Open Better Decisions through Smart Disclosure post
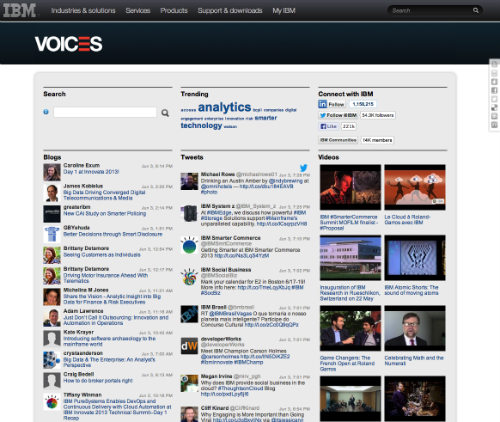Screen dimensions: 500x422 113,234
